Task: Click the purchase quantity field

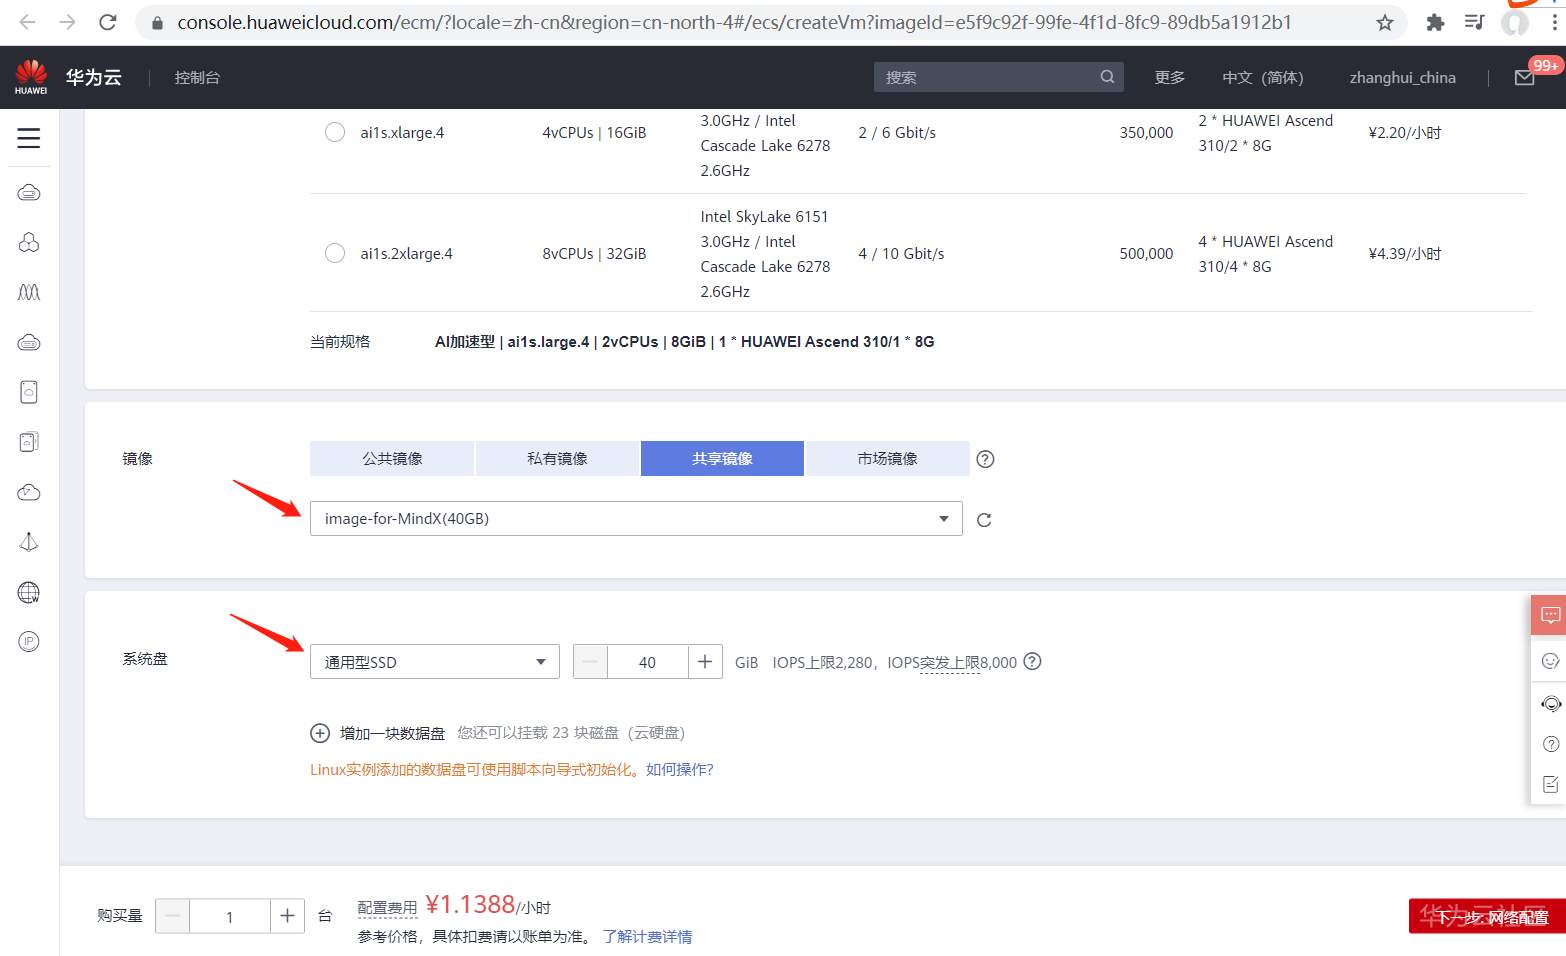Action: [x=230, y=916]
